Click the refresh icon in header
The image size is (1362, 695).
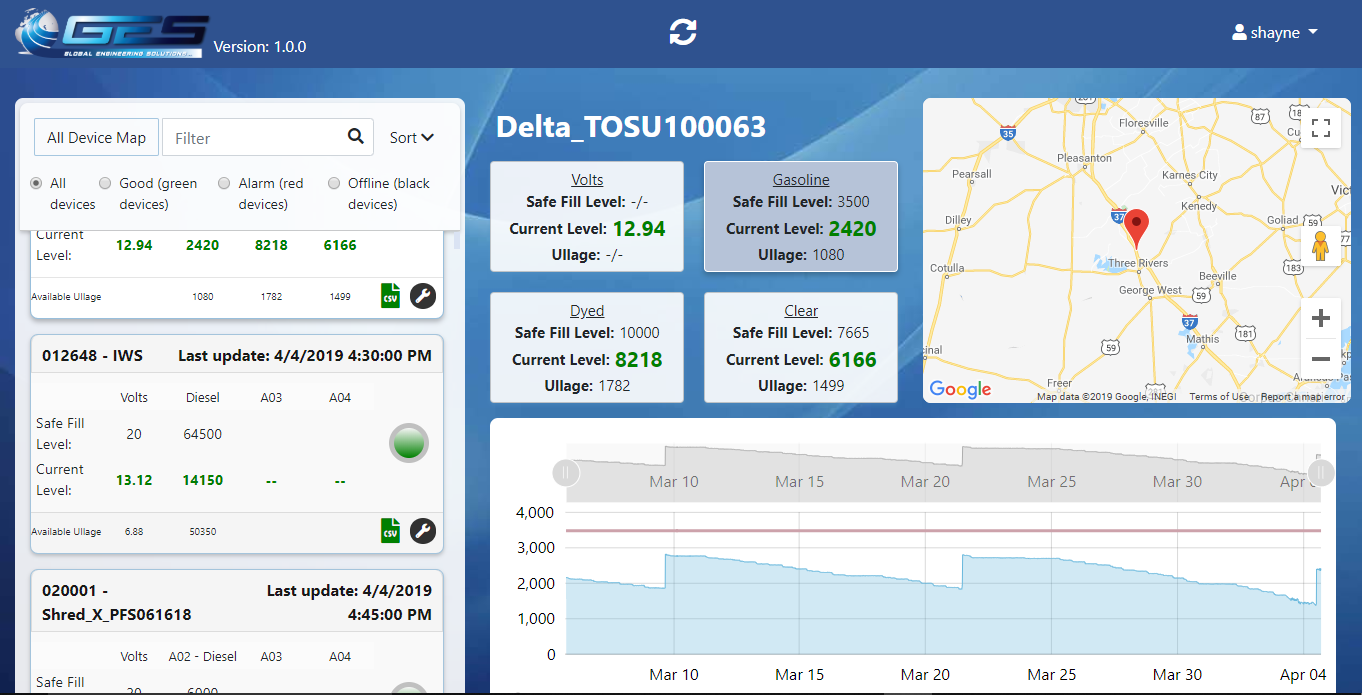[x=682, y=32]
